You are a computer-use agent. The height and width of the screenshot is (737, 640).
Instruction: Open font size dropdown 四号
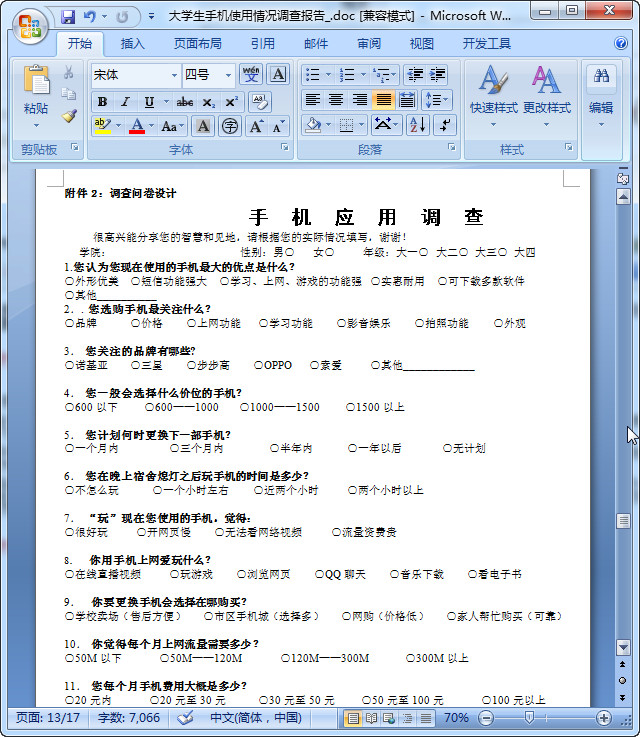[x=228, y=75]
